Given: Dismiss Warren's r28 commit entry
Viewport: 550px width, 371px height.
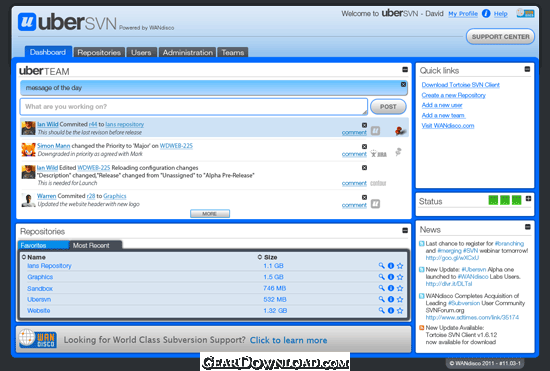Looking at the screenshot, I should 364,197.
